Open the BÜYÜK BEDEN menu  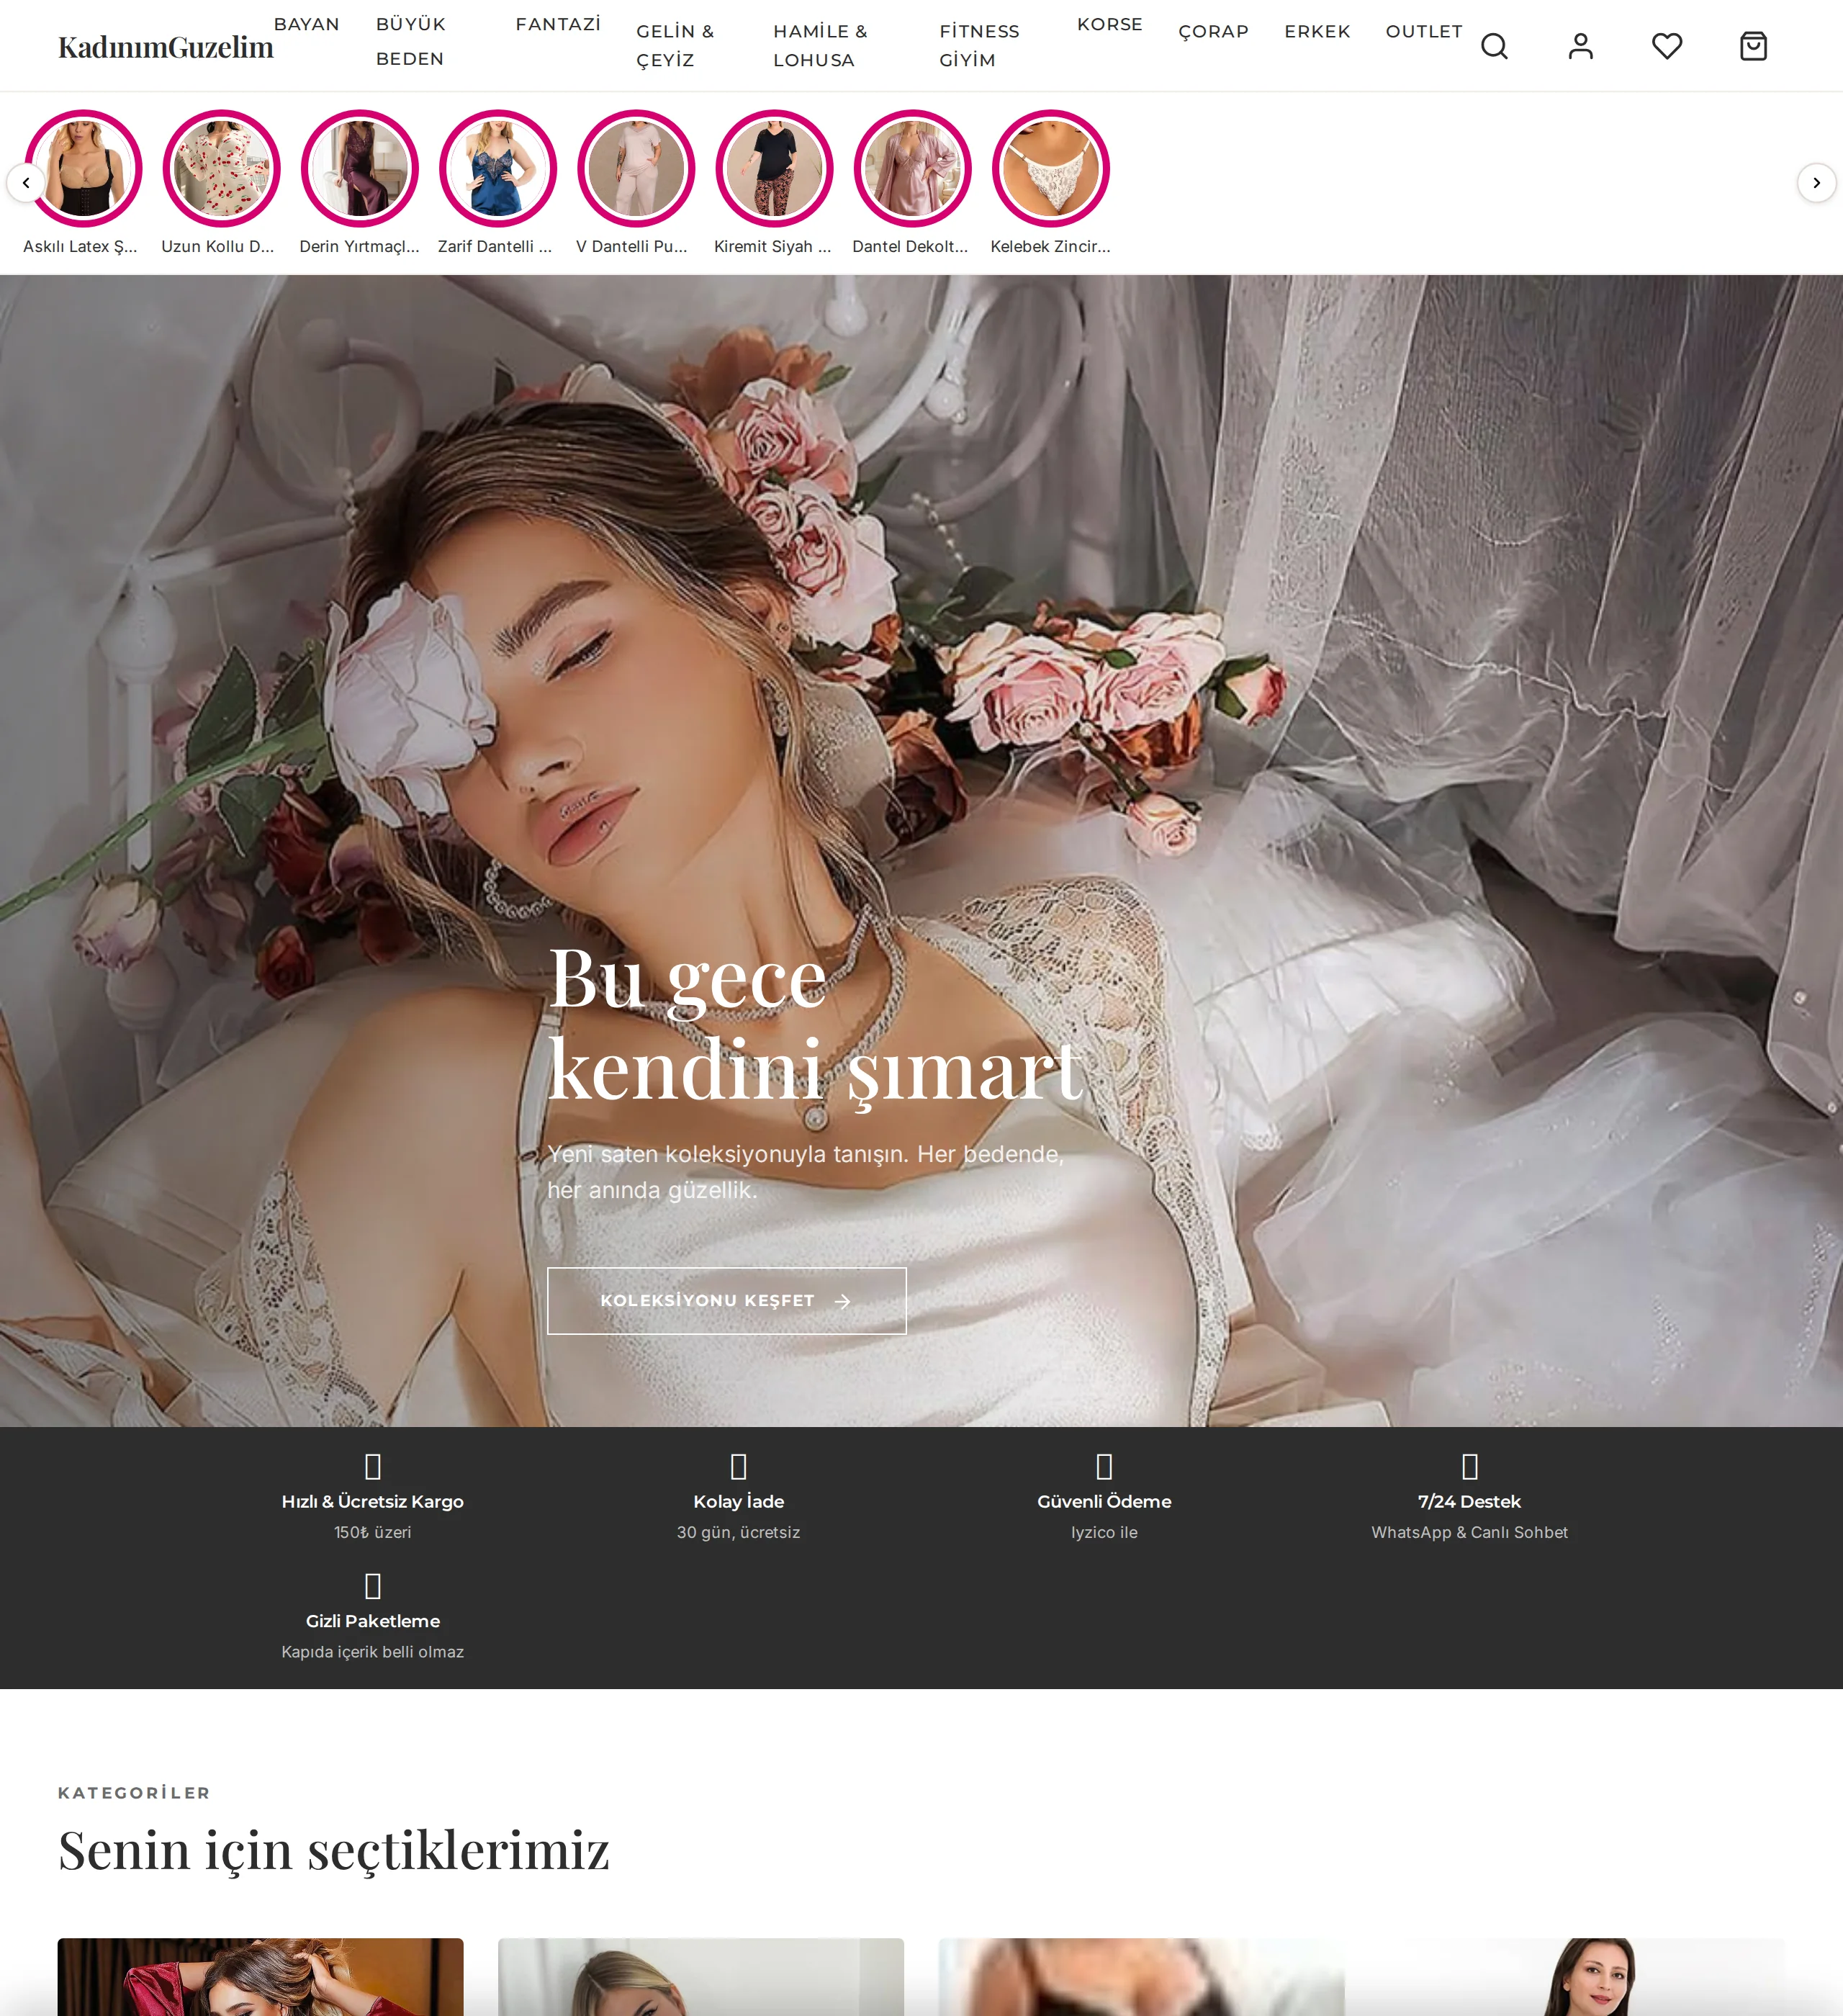point(411,41)
